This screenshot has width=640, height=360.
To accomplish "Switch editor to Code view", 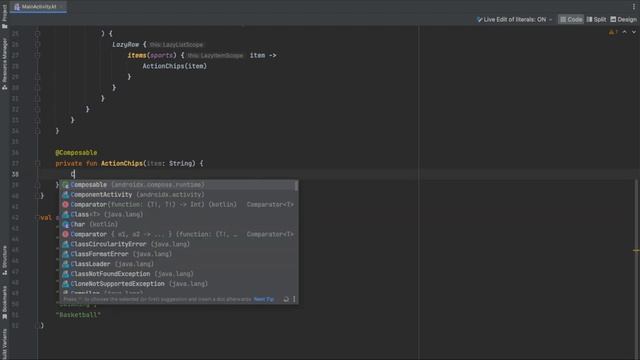I will 571,19.
